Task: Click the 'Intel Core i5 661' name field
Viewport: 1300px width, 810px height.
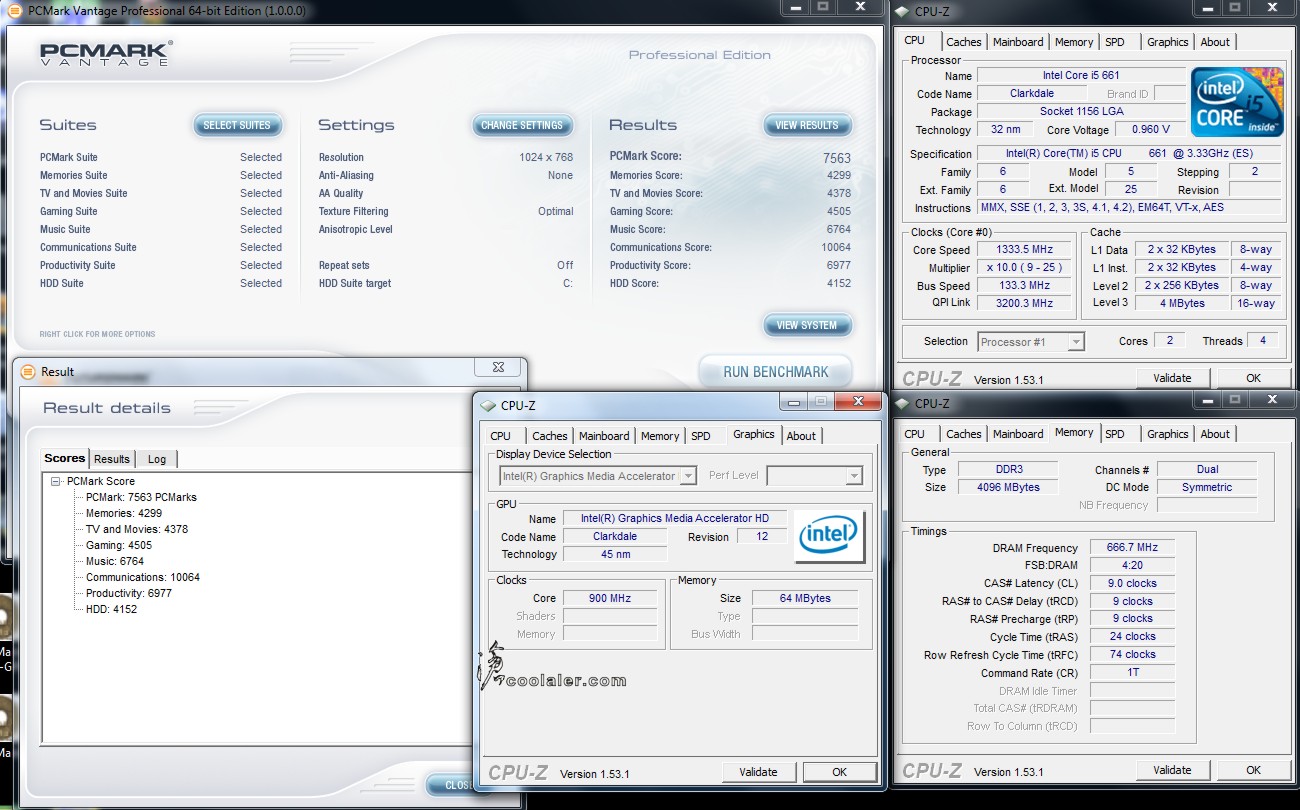Action: click(x=1081, y=75)
